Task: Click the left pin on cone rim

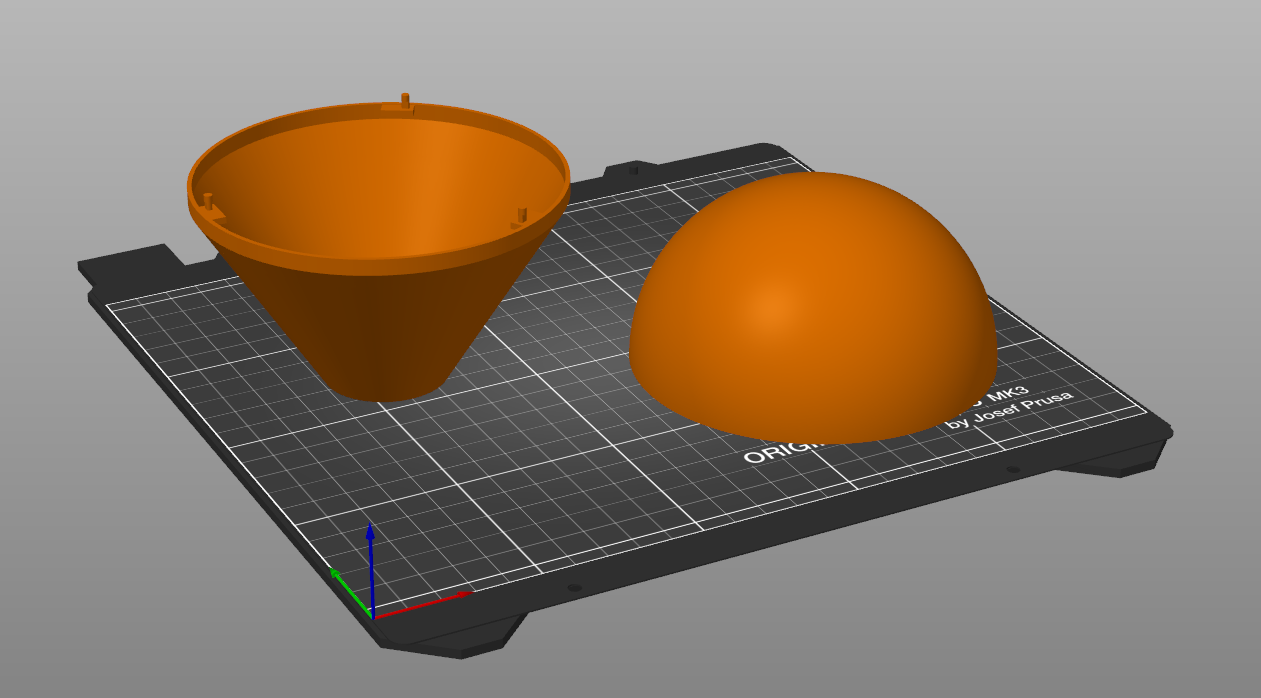Action: tap(208, 201)
